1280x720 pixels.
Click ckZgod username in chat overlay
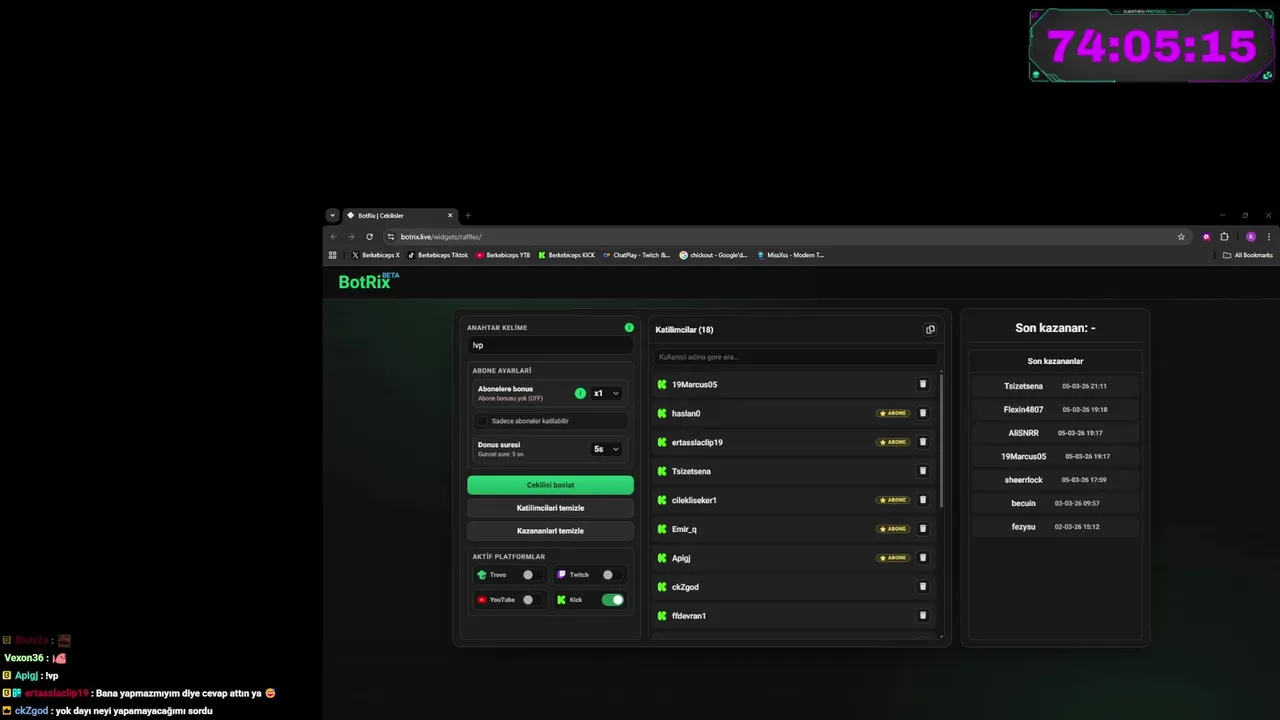[32, 711]
